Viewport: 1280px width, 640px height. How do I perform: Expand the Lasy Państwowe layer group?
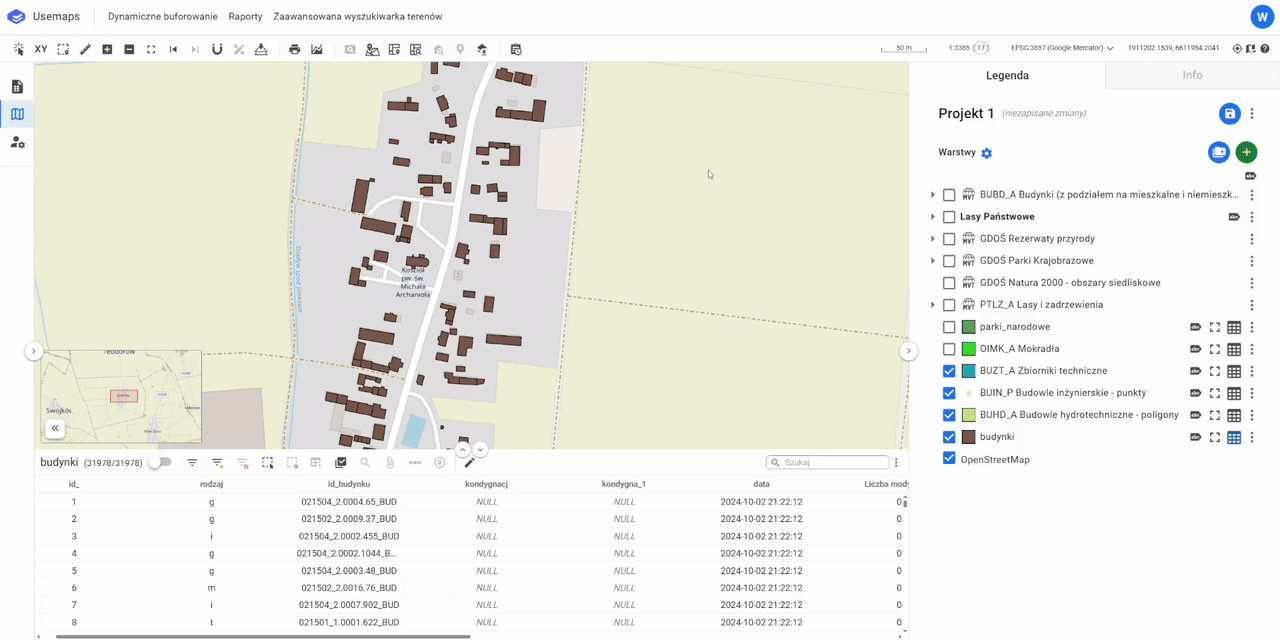click(933, 217)
